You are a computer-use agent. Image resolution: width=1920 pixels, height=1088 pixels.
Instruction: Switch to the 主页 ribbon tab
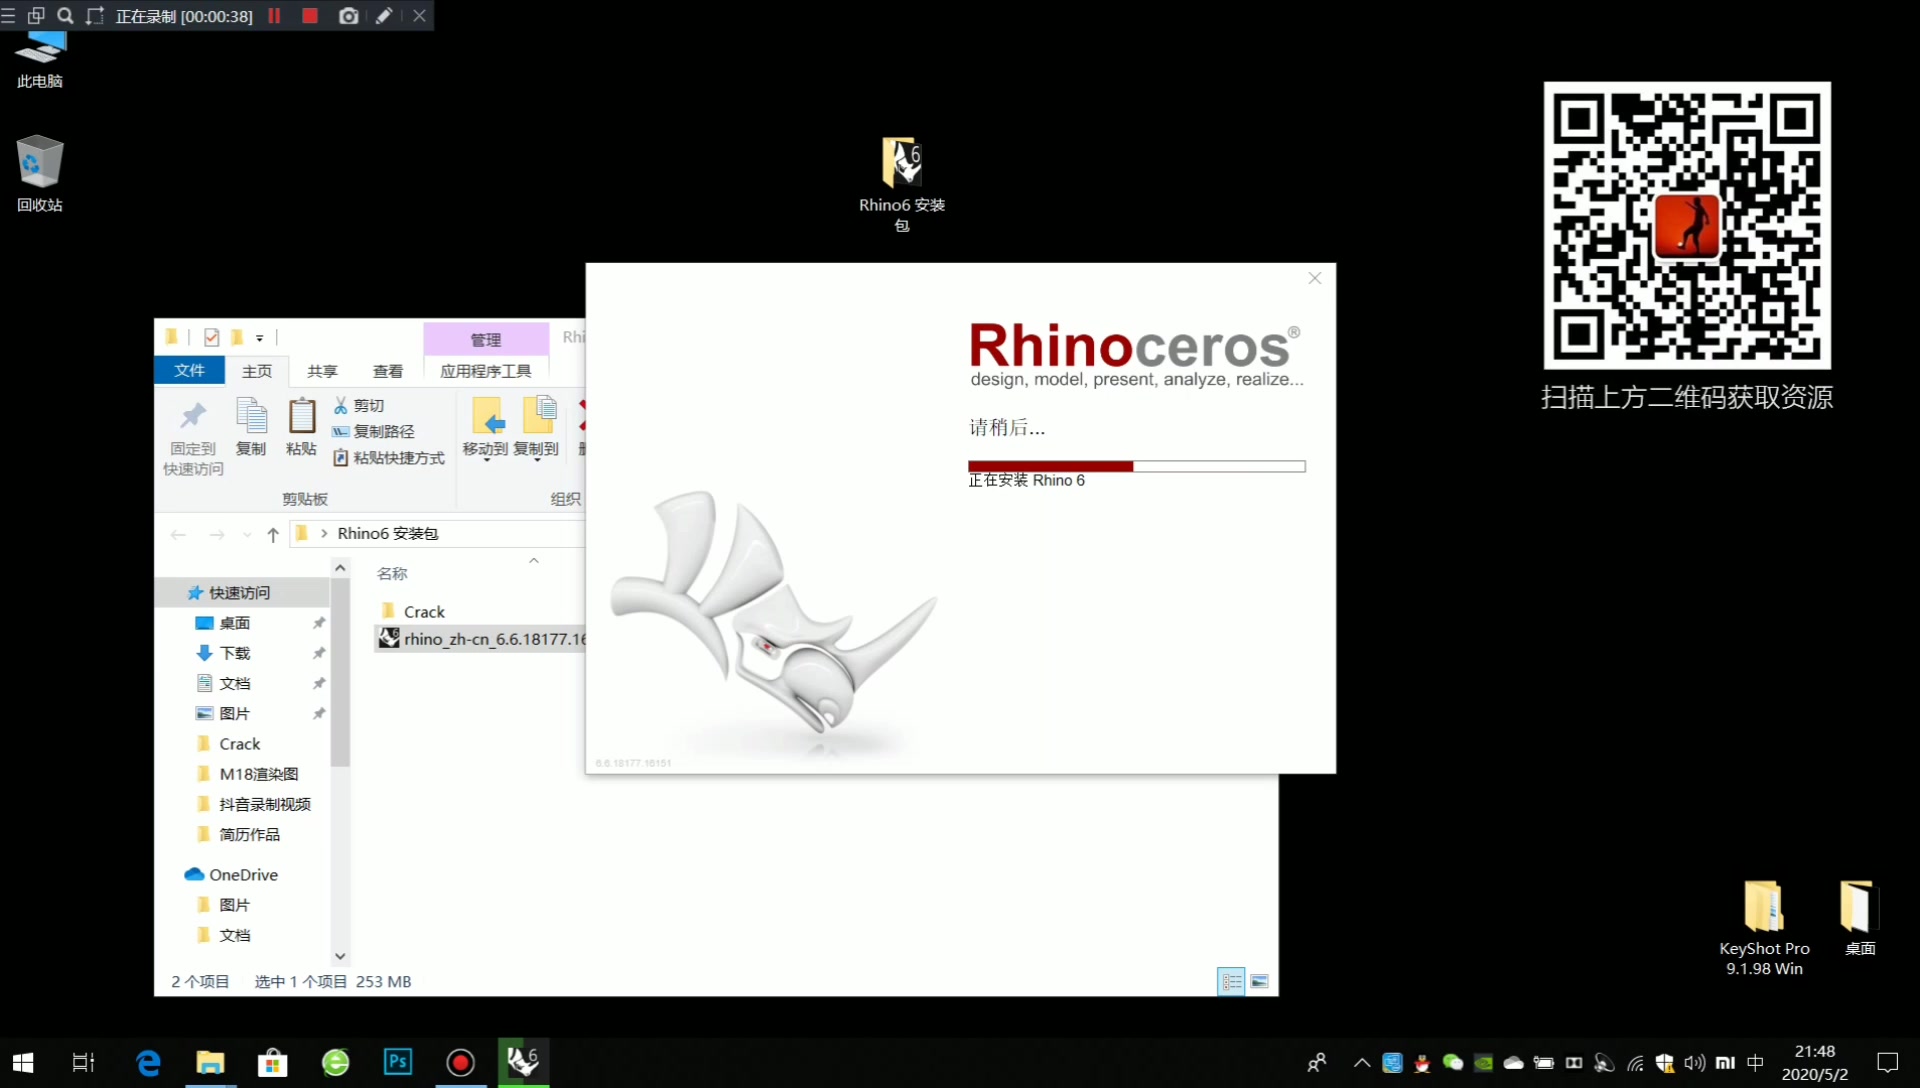pyautogui.click(x=257, y=371)
